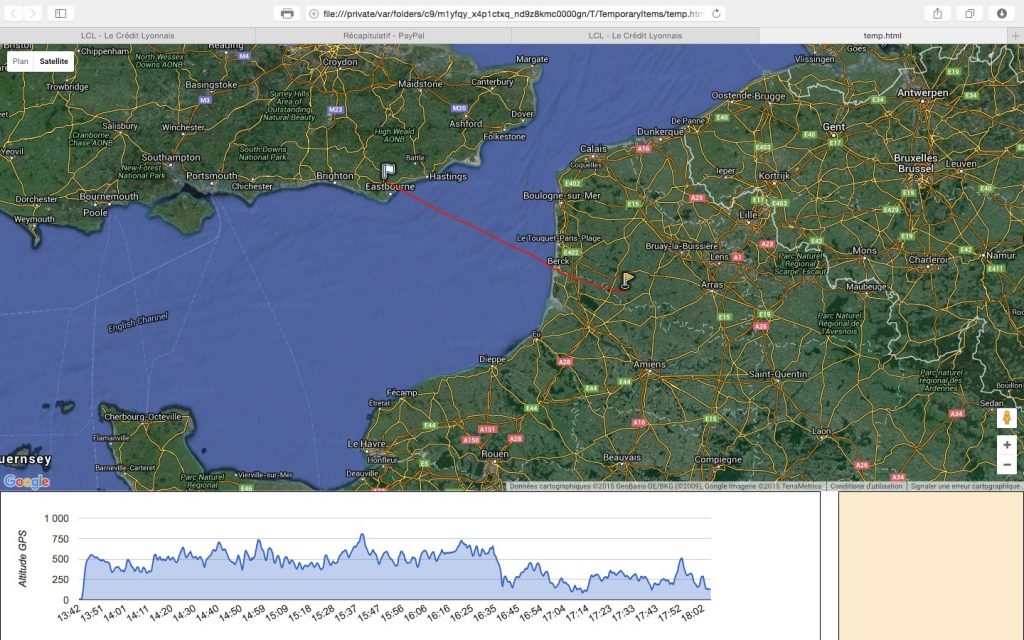Click the M3 motorway shield near Basingstoke

pos(205,100)
